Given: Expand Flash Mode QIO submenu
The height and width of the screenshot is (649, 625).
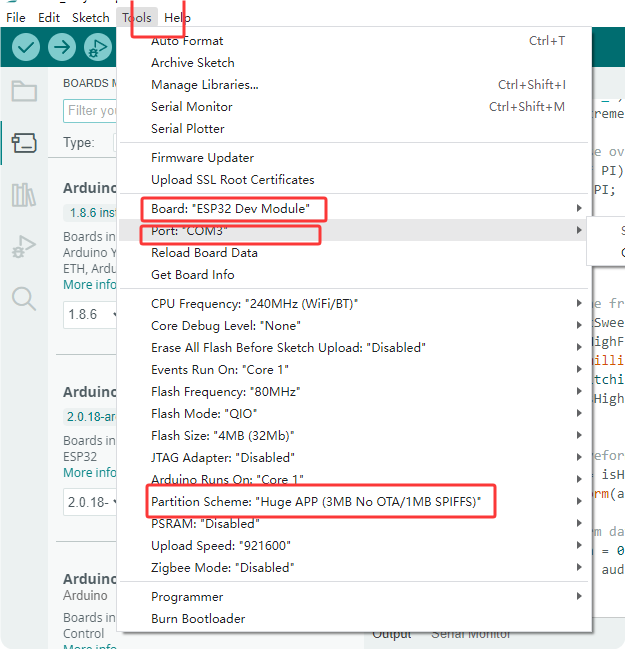Looking at the screenshot, I should [354, 413].
